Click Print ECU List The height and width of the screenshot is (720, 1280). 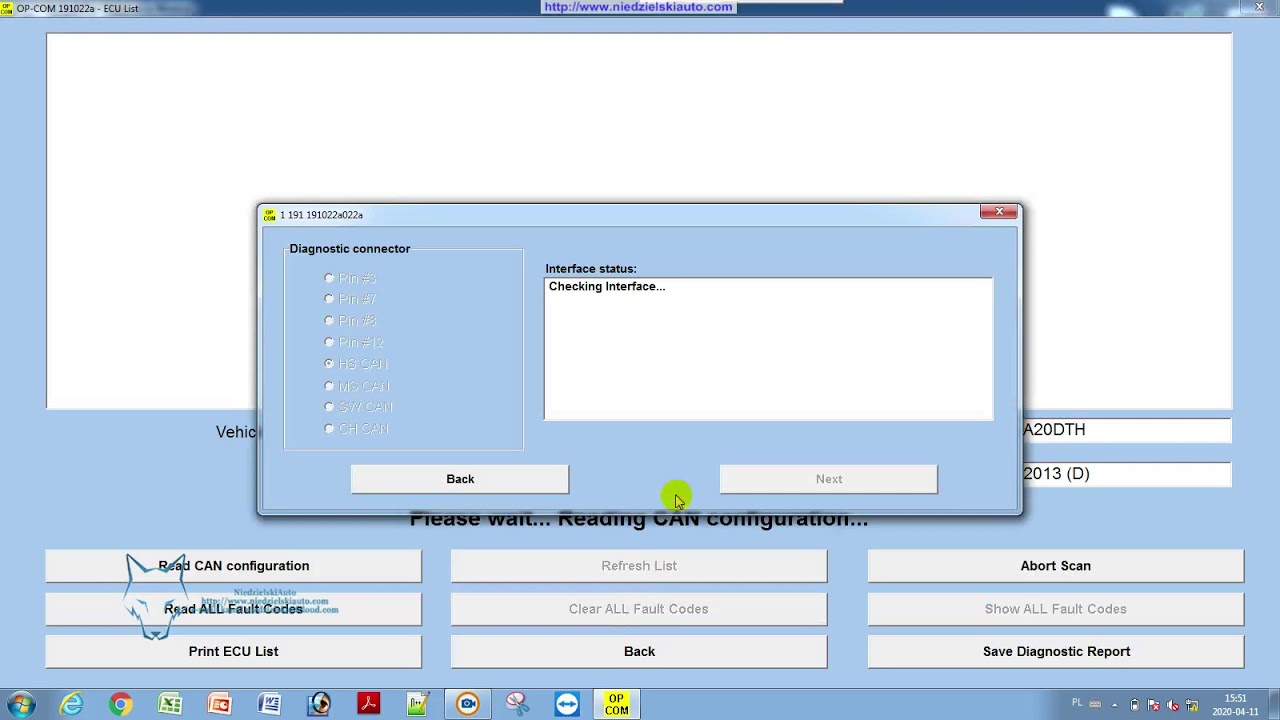(x=233, y=652)
